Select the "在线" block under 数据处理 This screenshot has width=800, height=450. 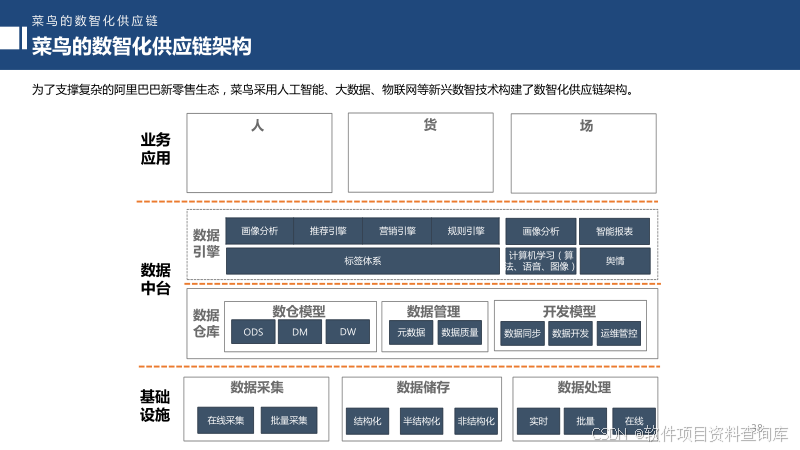(634, 421)
